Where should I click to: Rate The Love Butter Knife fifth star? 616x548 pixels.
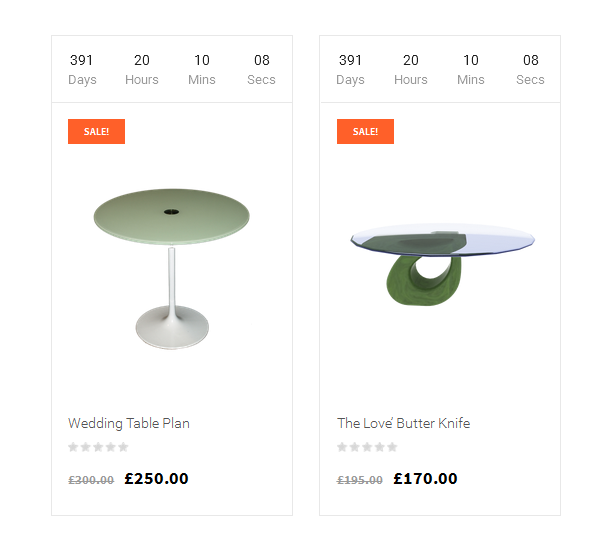point(392,447)
